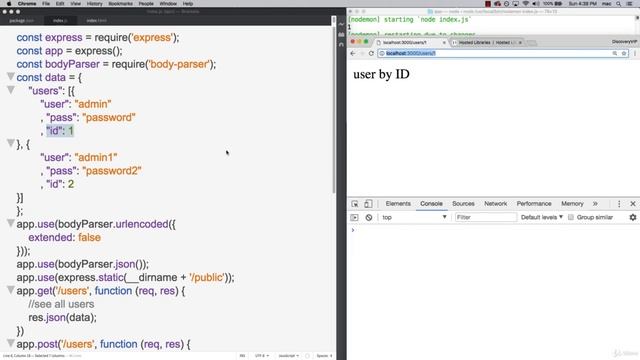Open the 'top' context dropdown
Image resolution: width=640 pixels, height=360 pixels.
click(x=414, y=218)
